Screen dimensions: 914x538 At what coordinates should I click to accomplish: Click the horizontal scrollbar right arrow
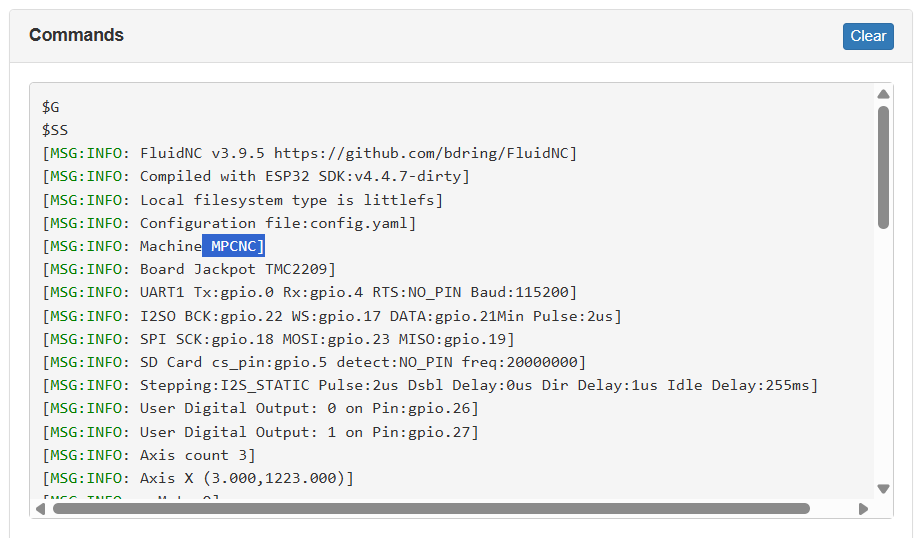point(863,509)
